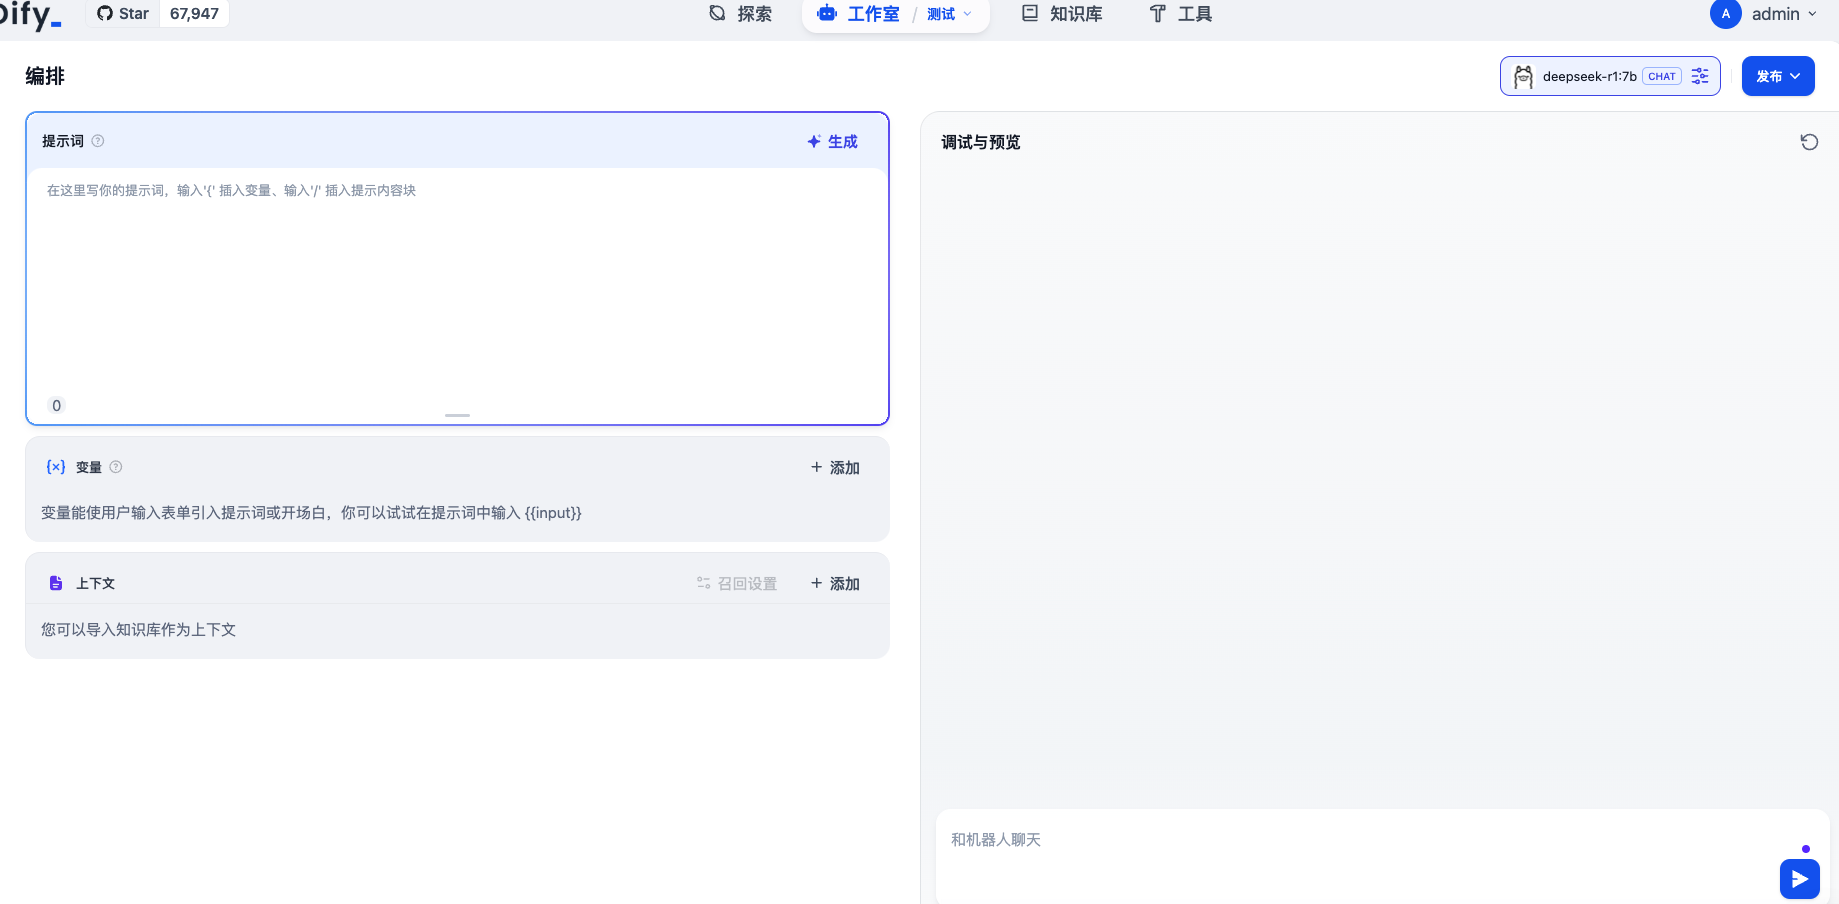Open the 召回设置 retrieval settings icon
The height and width of the screenshot is (904, 1839).
pyautogui.click(x=703, y=583)
